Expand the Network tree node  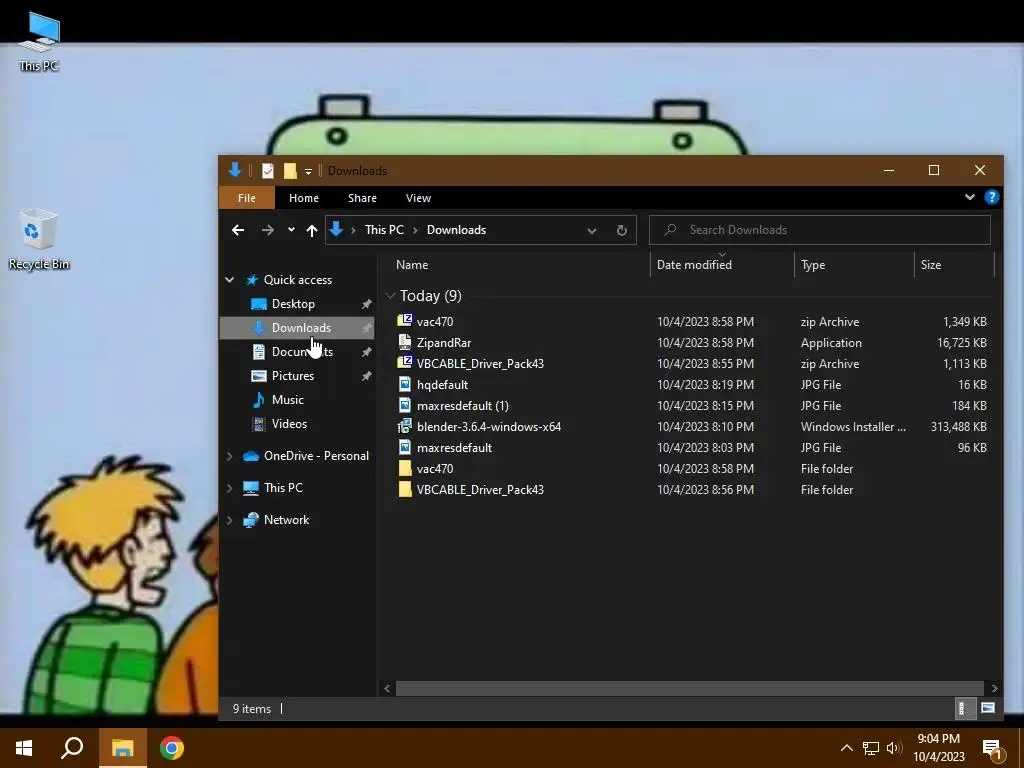[x=229, y=520]
